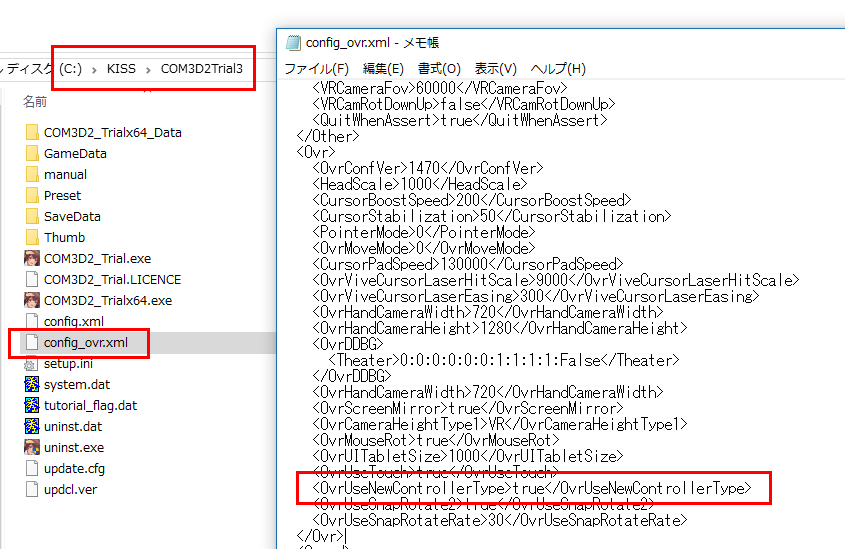
Task: Select the config_ovr.xml file
Action: click(87, 343)
